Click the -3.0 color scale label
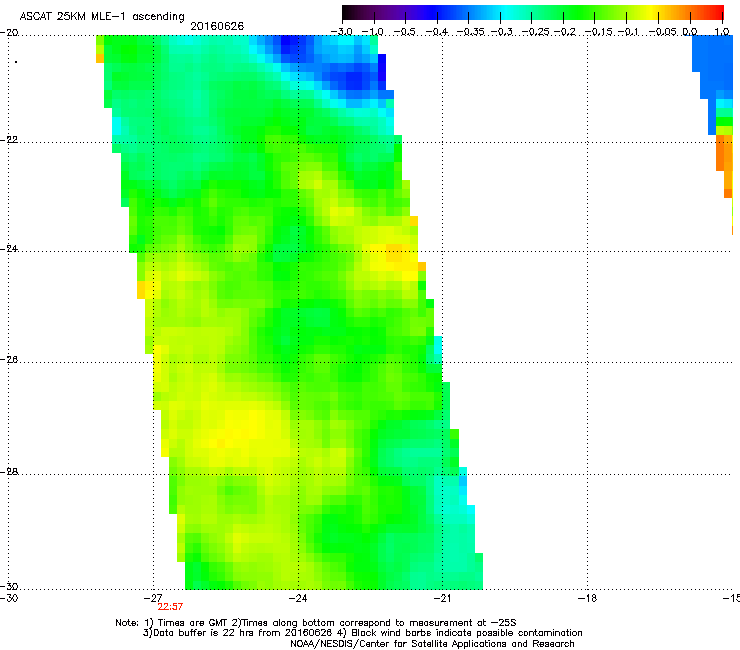This screenshot has height=650, width=740. (x=341, y=32)
